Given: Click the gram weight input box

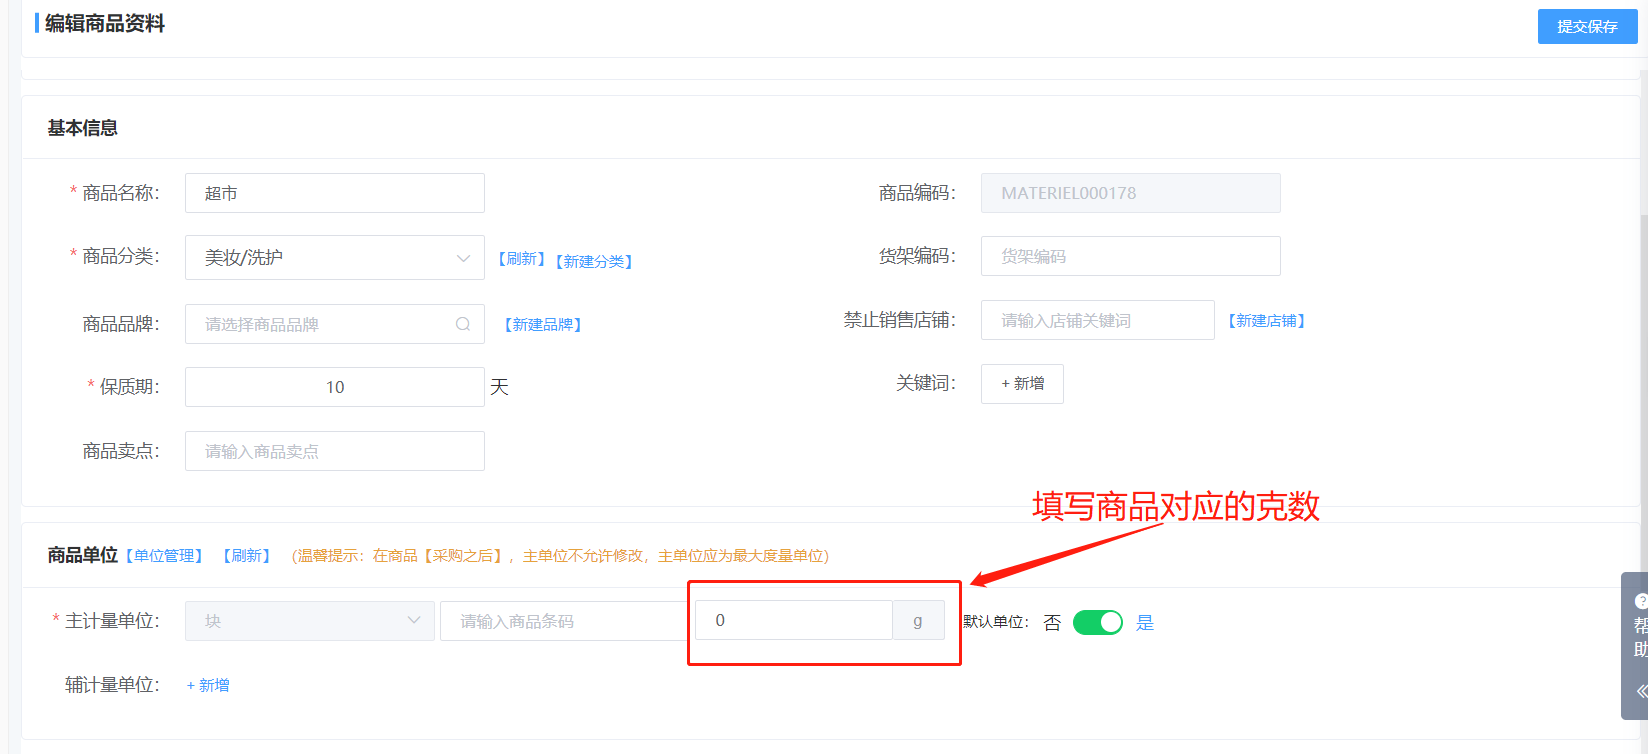Looking at the screenshot, I should coord(793,621).
